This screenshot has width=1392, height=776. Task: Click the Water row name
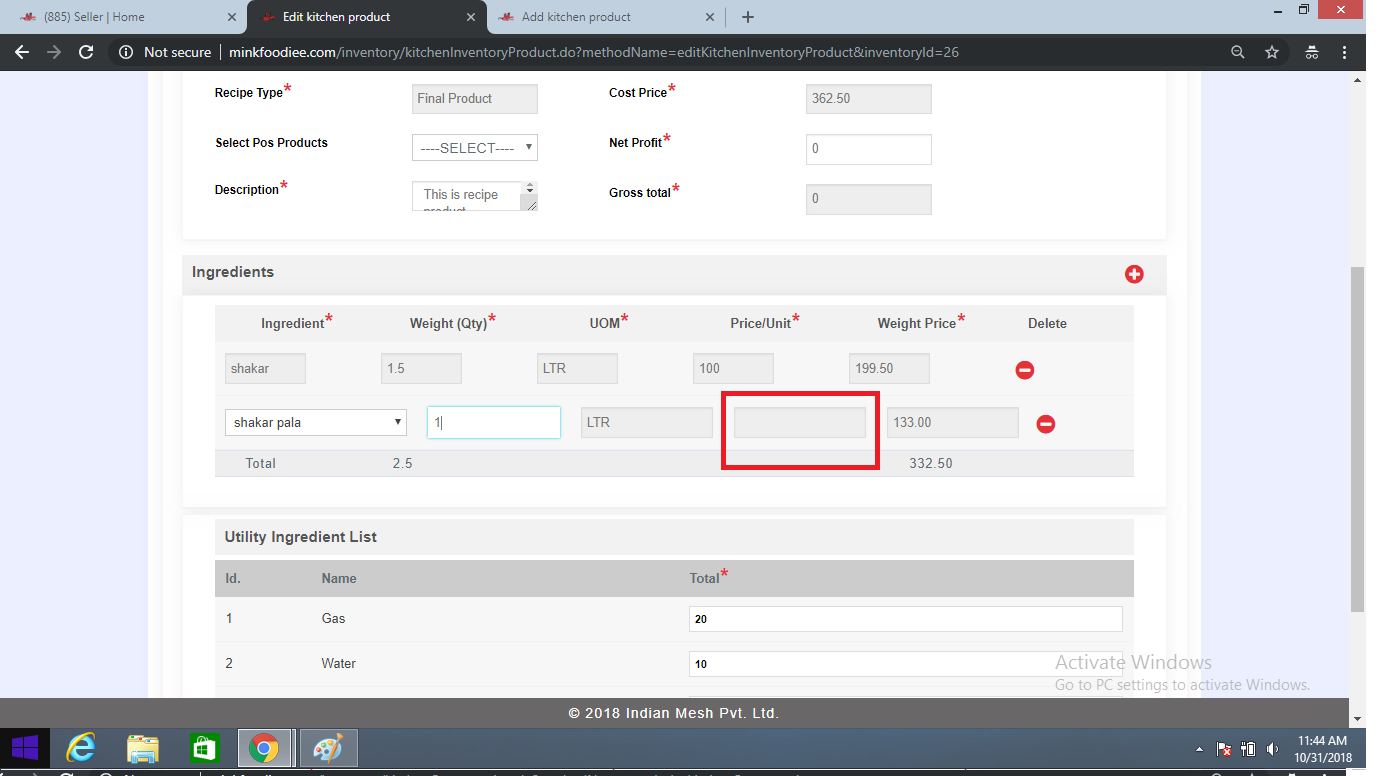[x=339, y=664]
